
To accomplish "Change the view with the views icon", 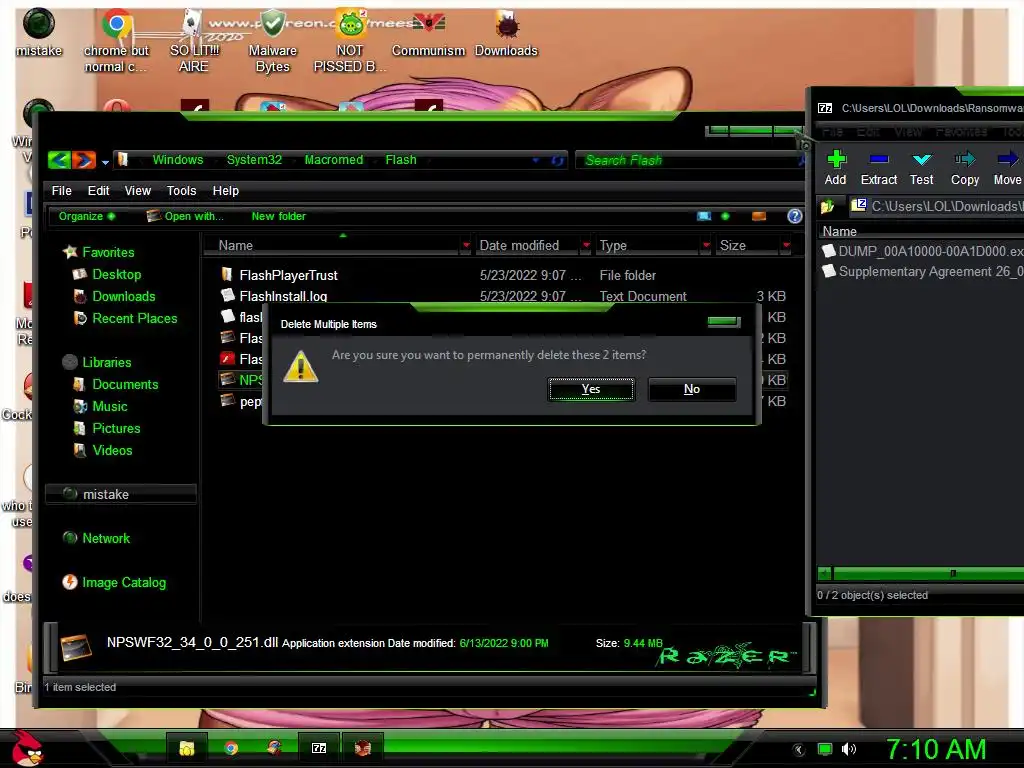I will tap(704, 216).
